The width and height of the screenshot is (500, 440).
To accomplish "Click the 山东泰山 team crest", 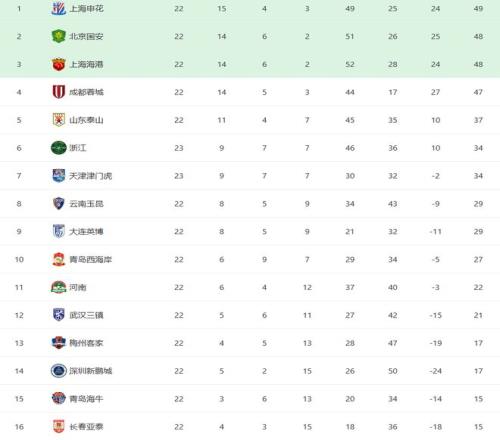I will click(59, 120).
